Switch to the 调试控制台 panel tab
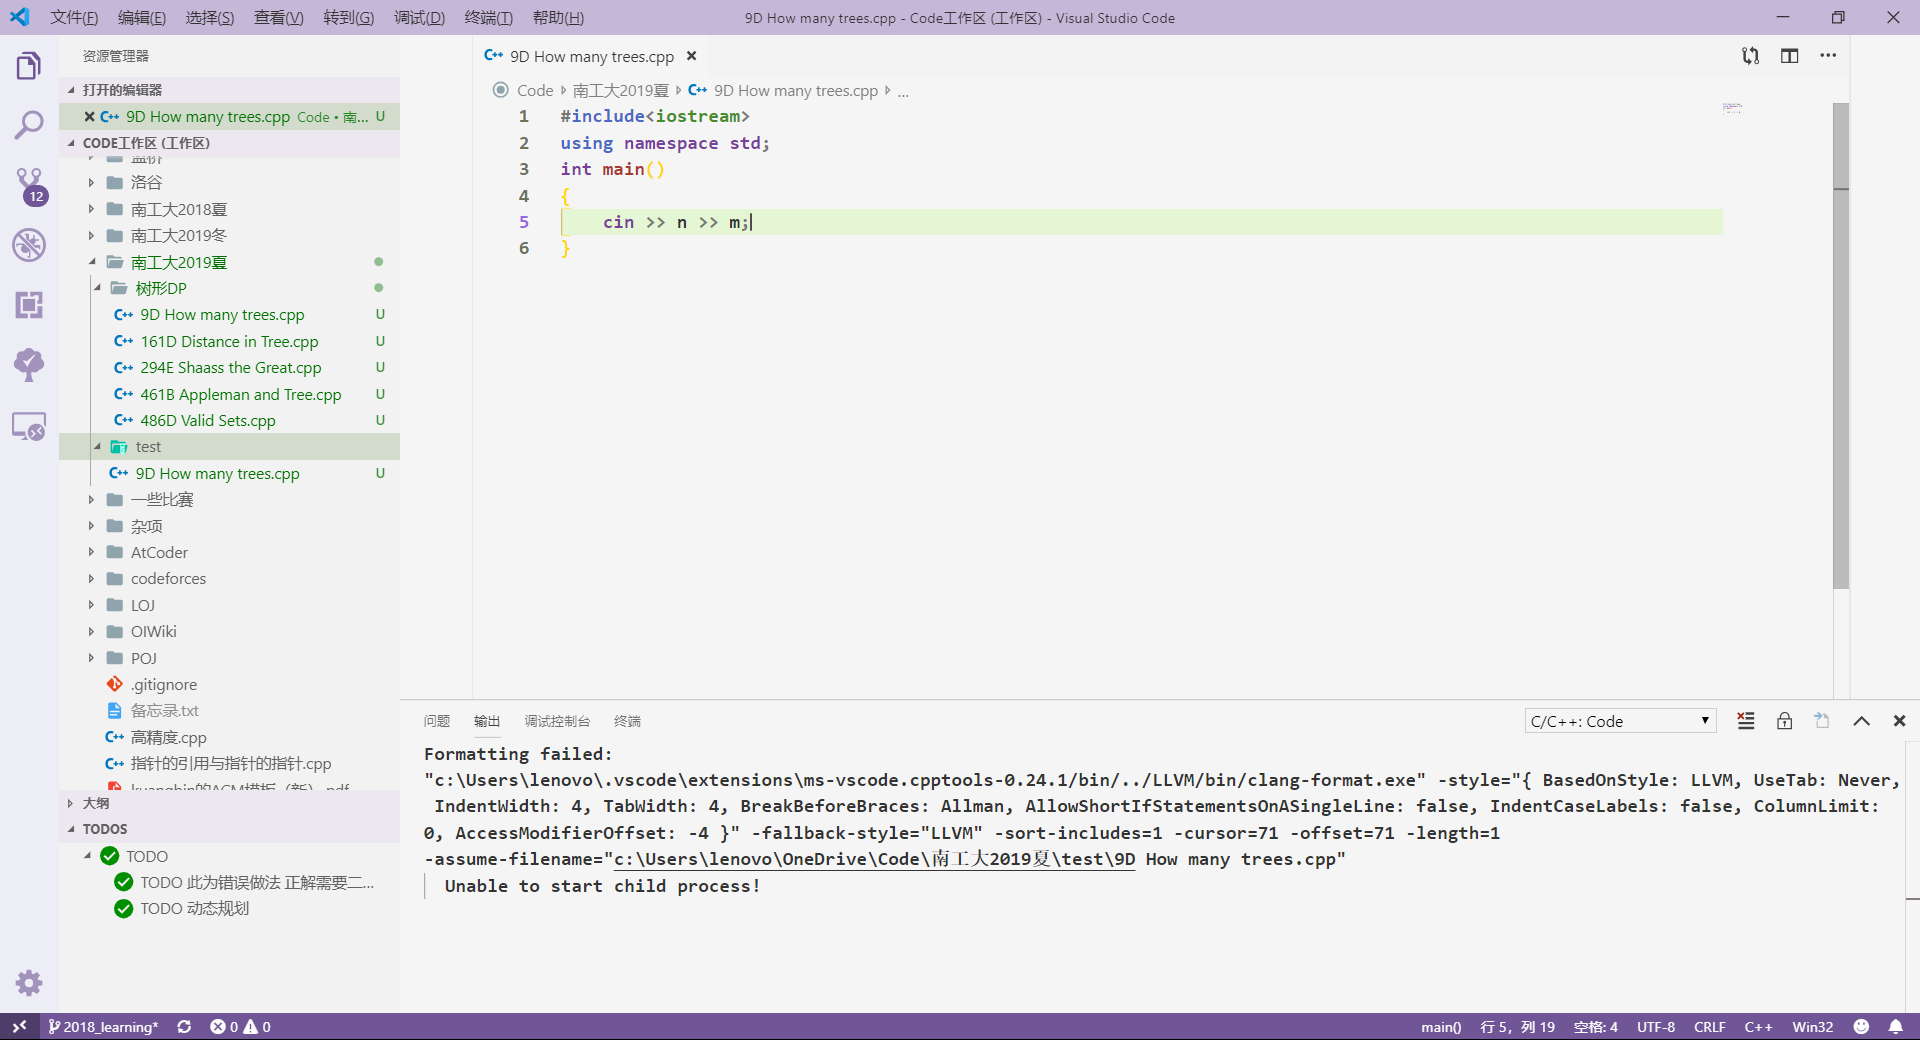This screenshot has height=1040, width=1920. point(557,721)
